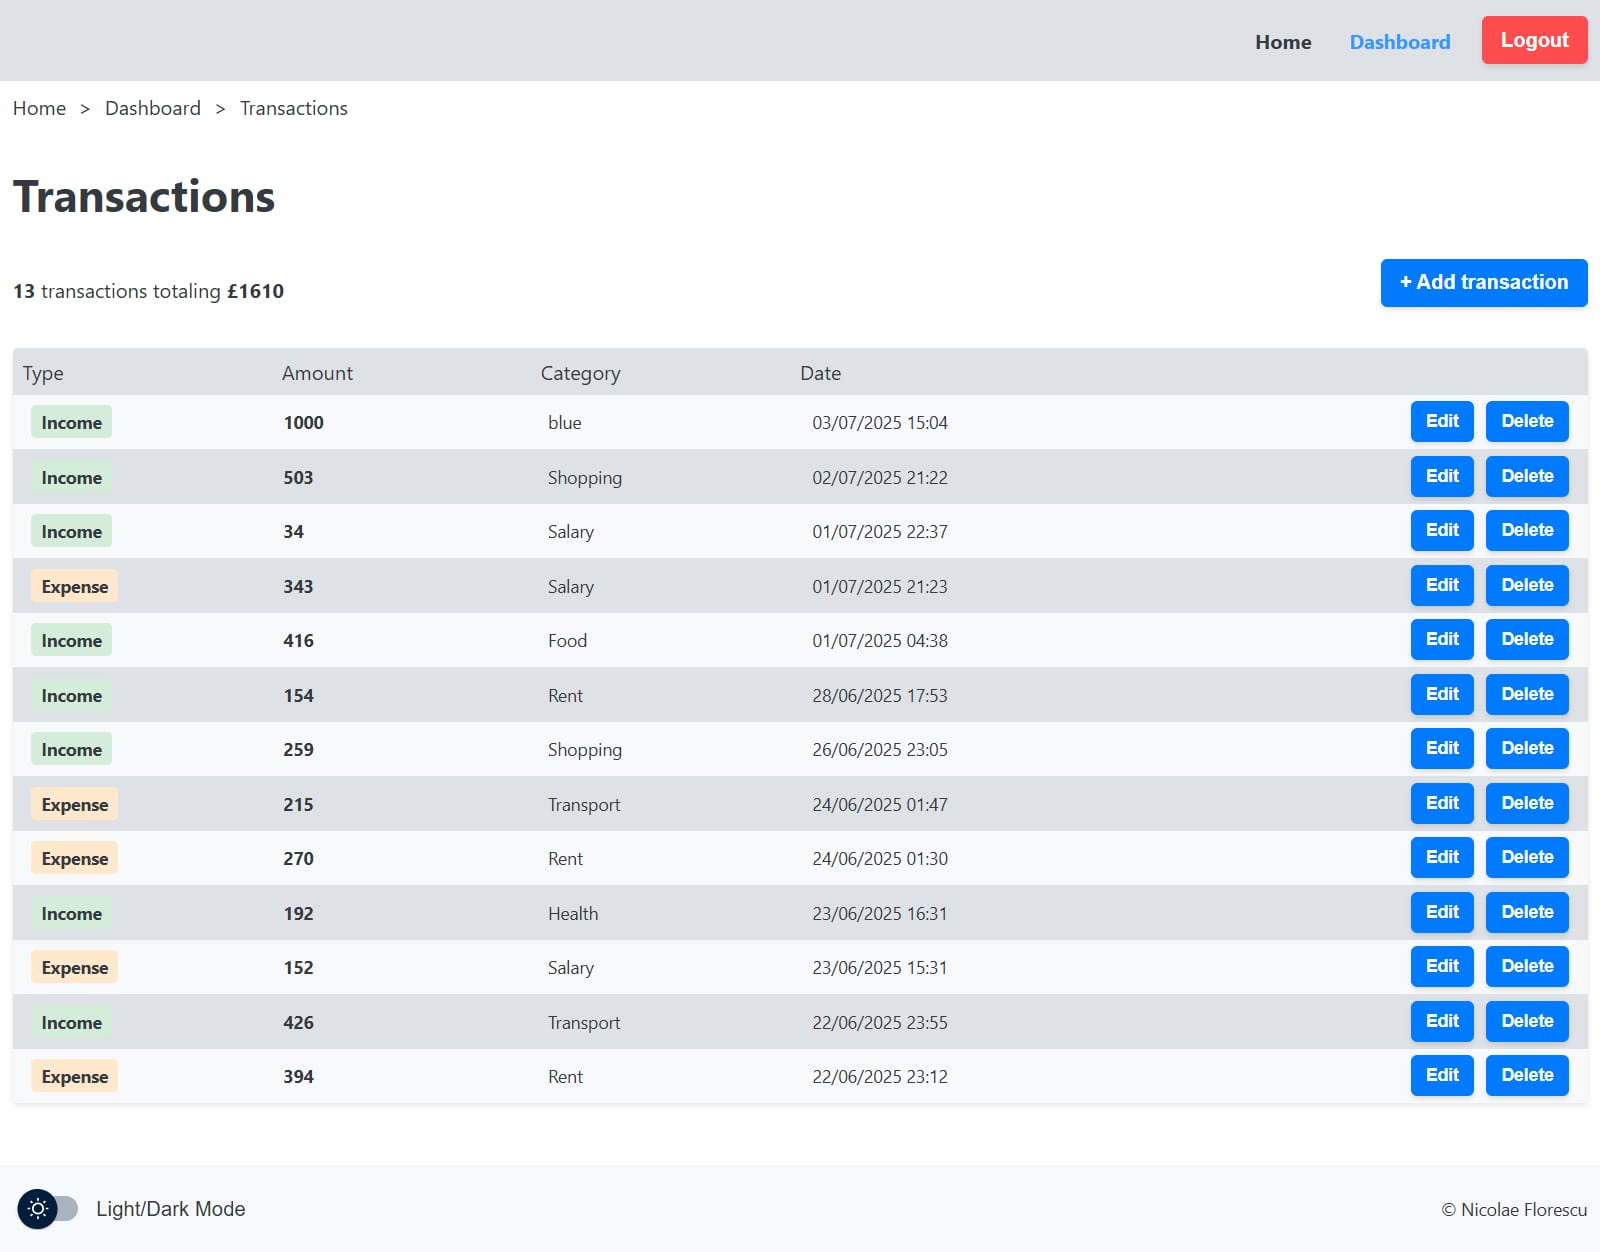The width and height of the screenshot is (1600, 1252).
Task: Delete the 1000 blue income transaction
Action: [x=1526, y=422]
